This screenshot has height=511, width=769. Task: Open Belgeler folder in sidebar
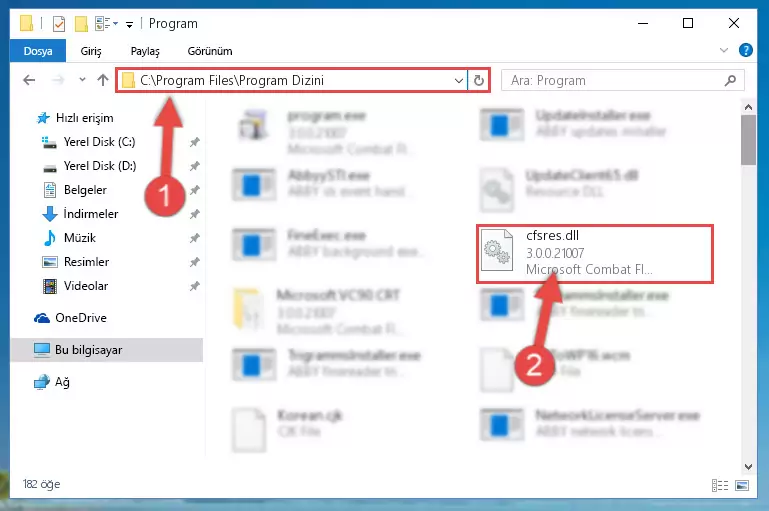(x=75, y=190)
